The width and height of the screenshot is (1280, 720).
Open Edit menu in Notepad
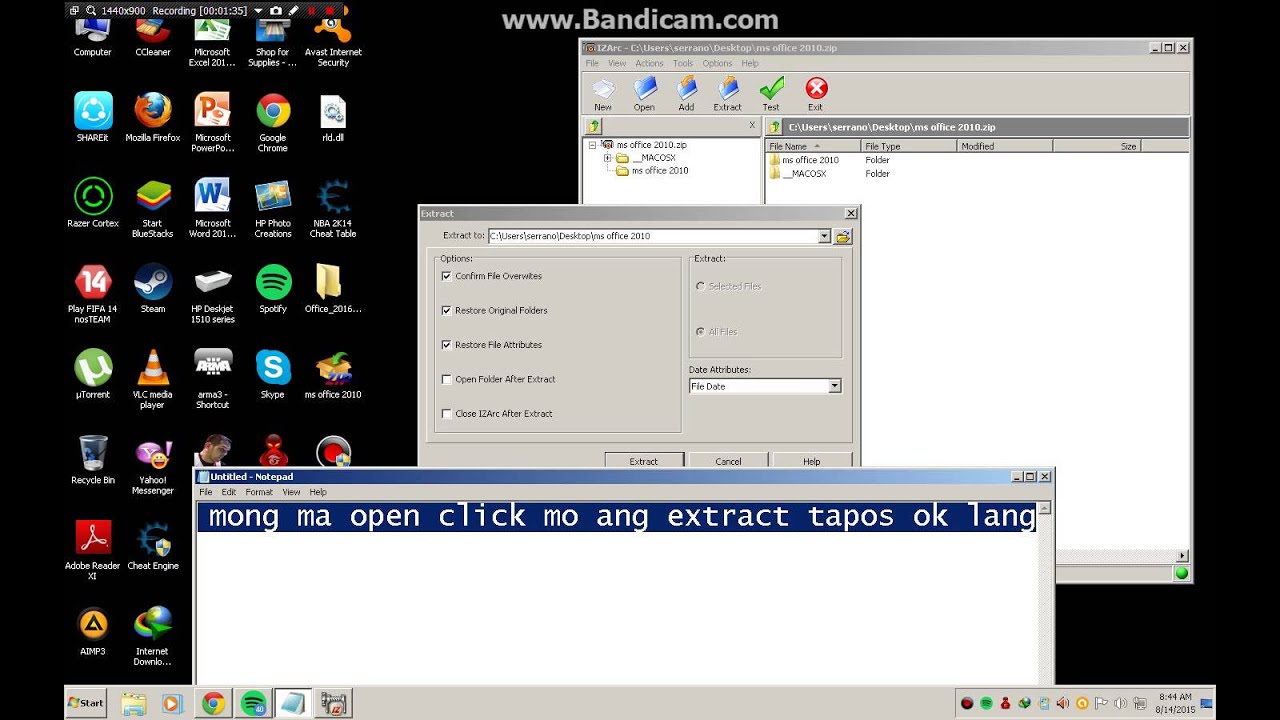tap(229, 492)
